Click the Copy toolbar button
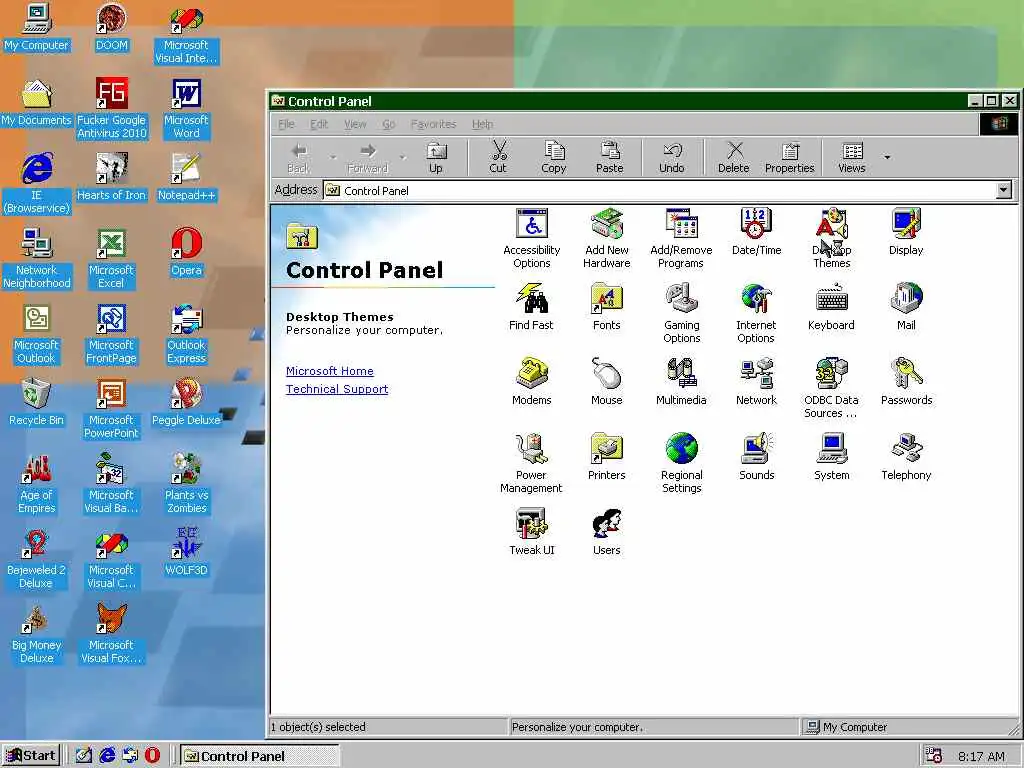Viewport: 1024px width, 768px height. [x=553, y=158]
